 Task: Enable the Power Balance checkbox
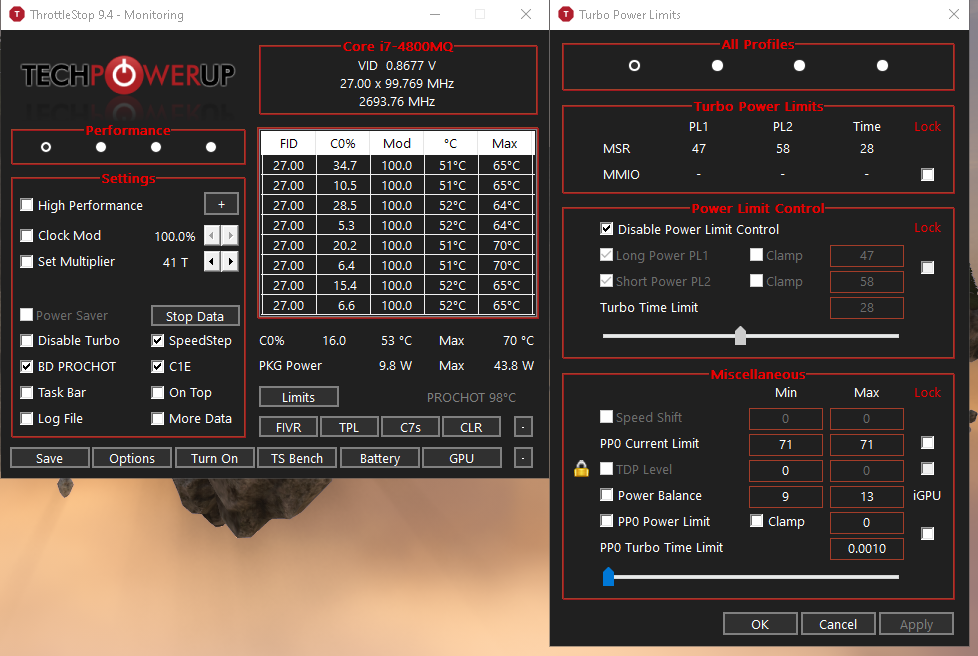pyautogui.click(x=606, y=495)
